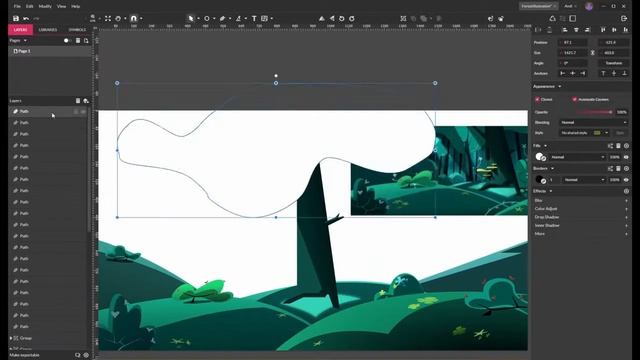The width and height of the screenshot is (640, 360).
Task: Open Effects settings gear icon
Action: [x=626, y=191]
